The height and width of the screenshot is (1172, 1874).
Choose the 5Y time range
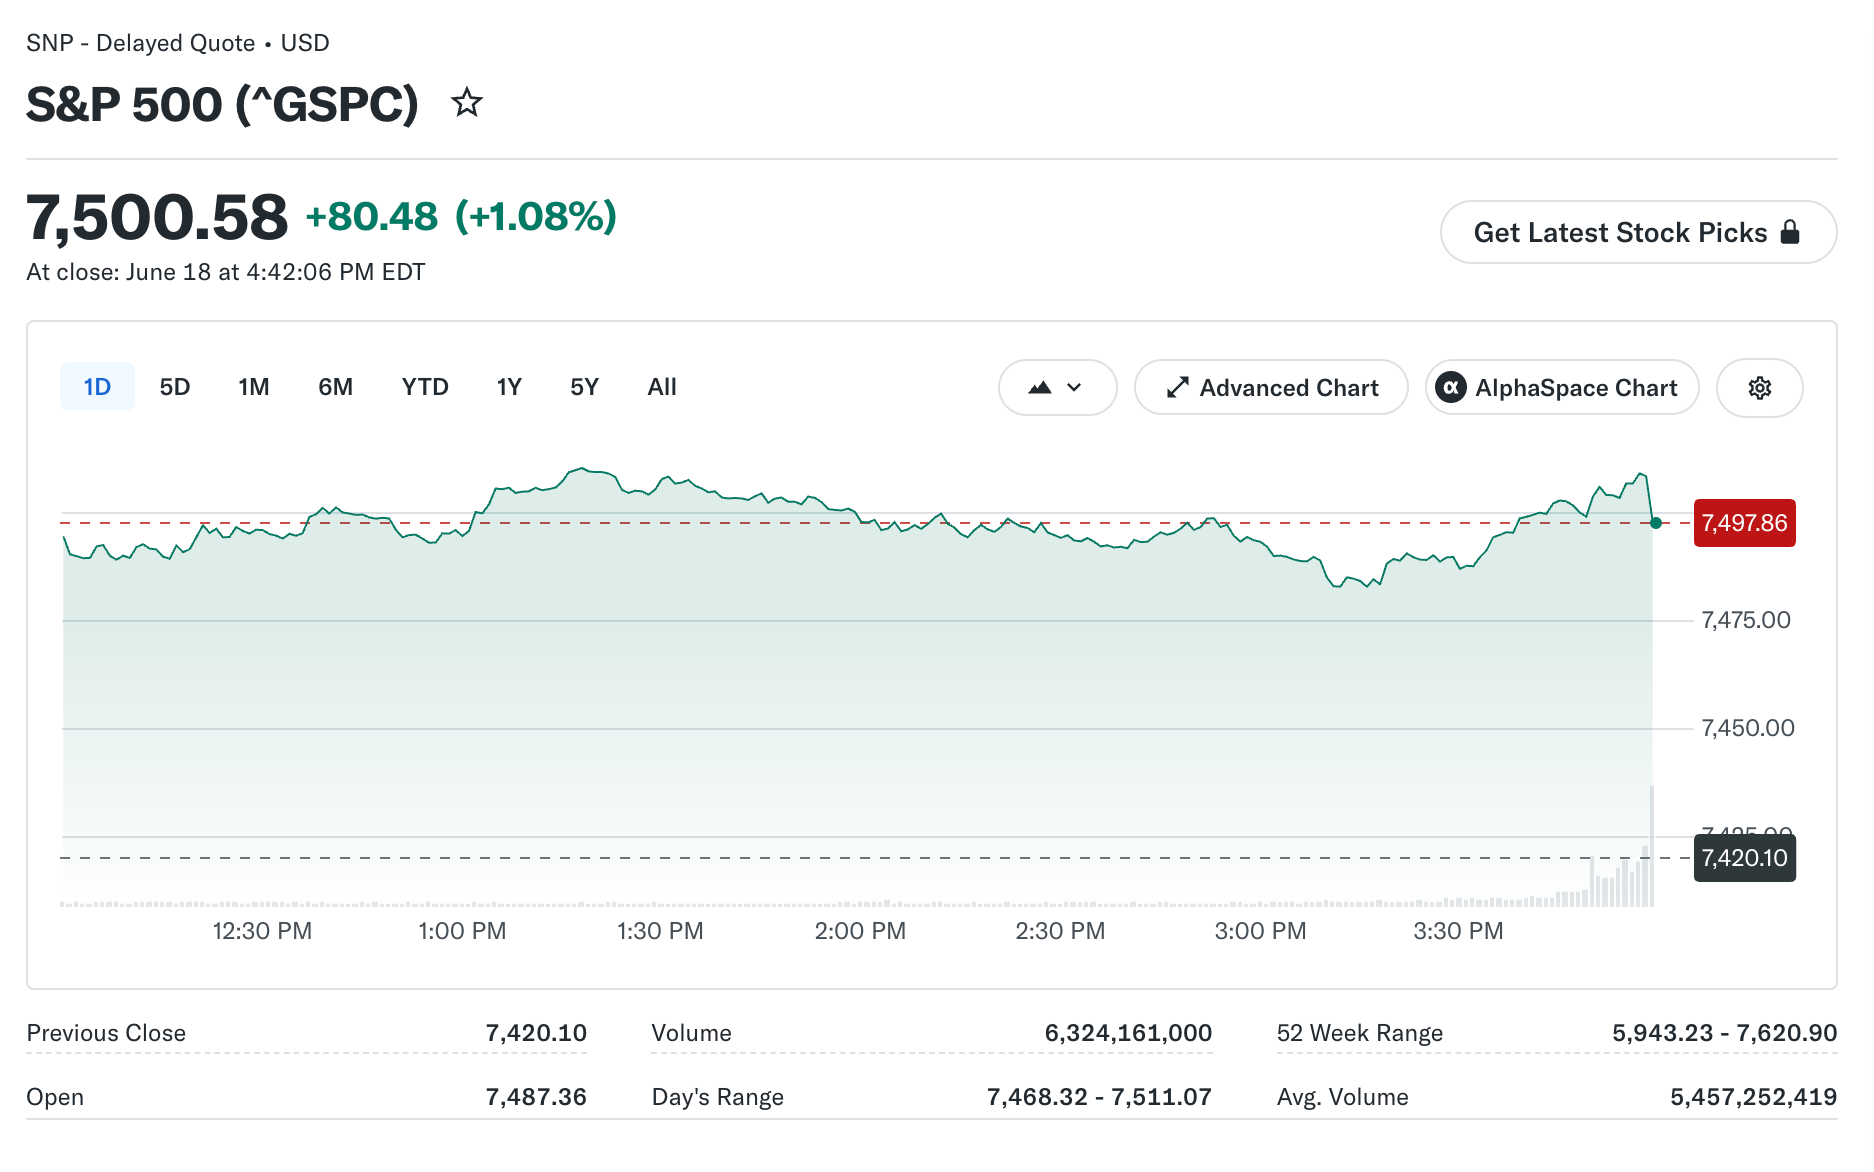(x=584, y=387)
